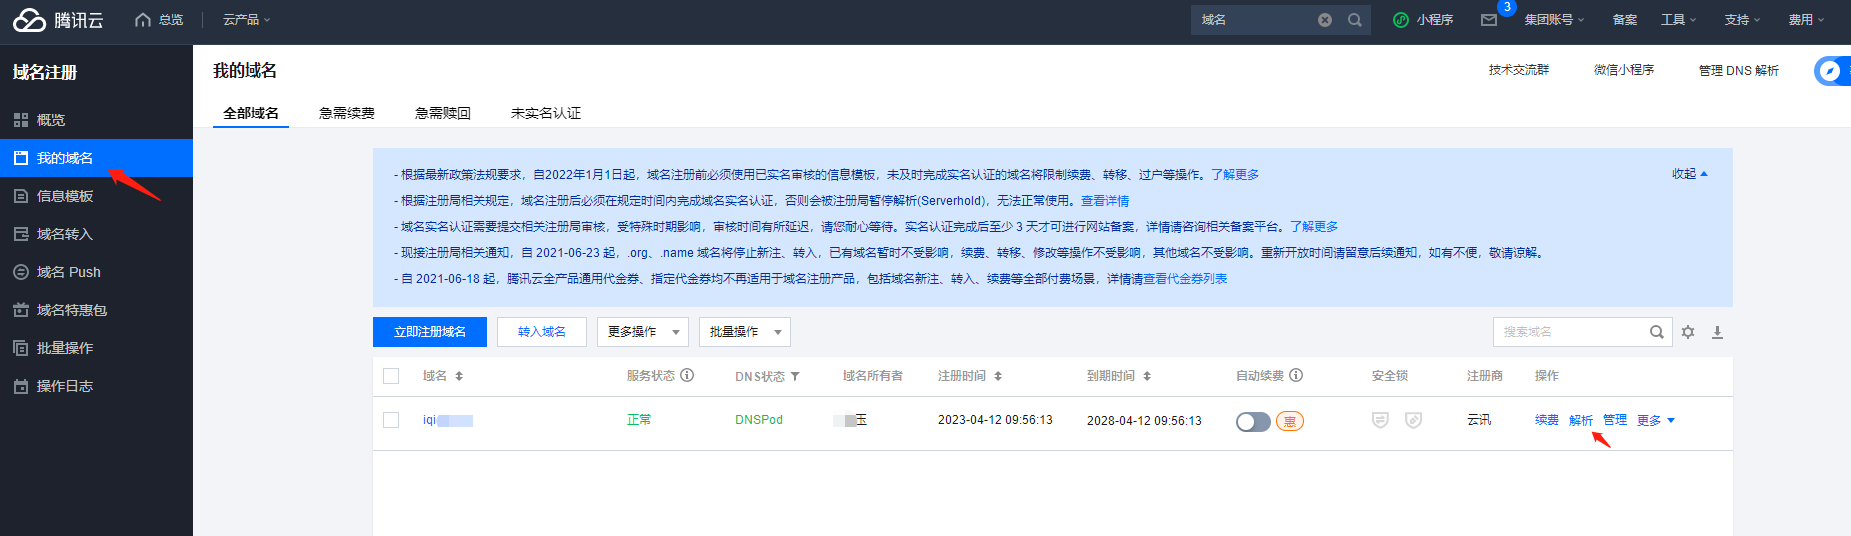This screenshot has width=1851, height=536.
Task: Click the Tencent Cloud logo
Action: click(x=58, y=20)
